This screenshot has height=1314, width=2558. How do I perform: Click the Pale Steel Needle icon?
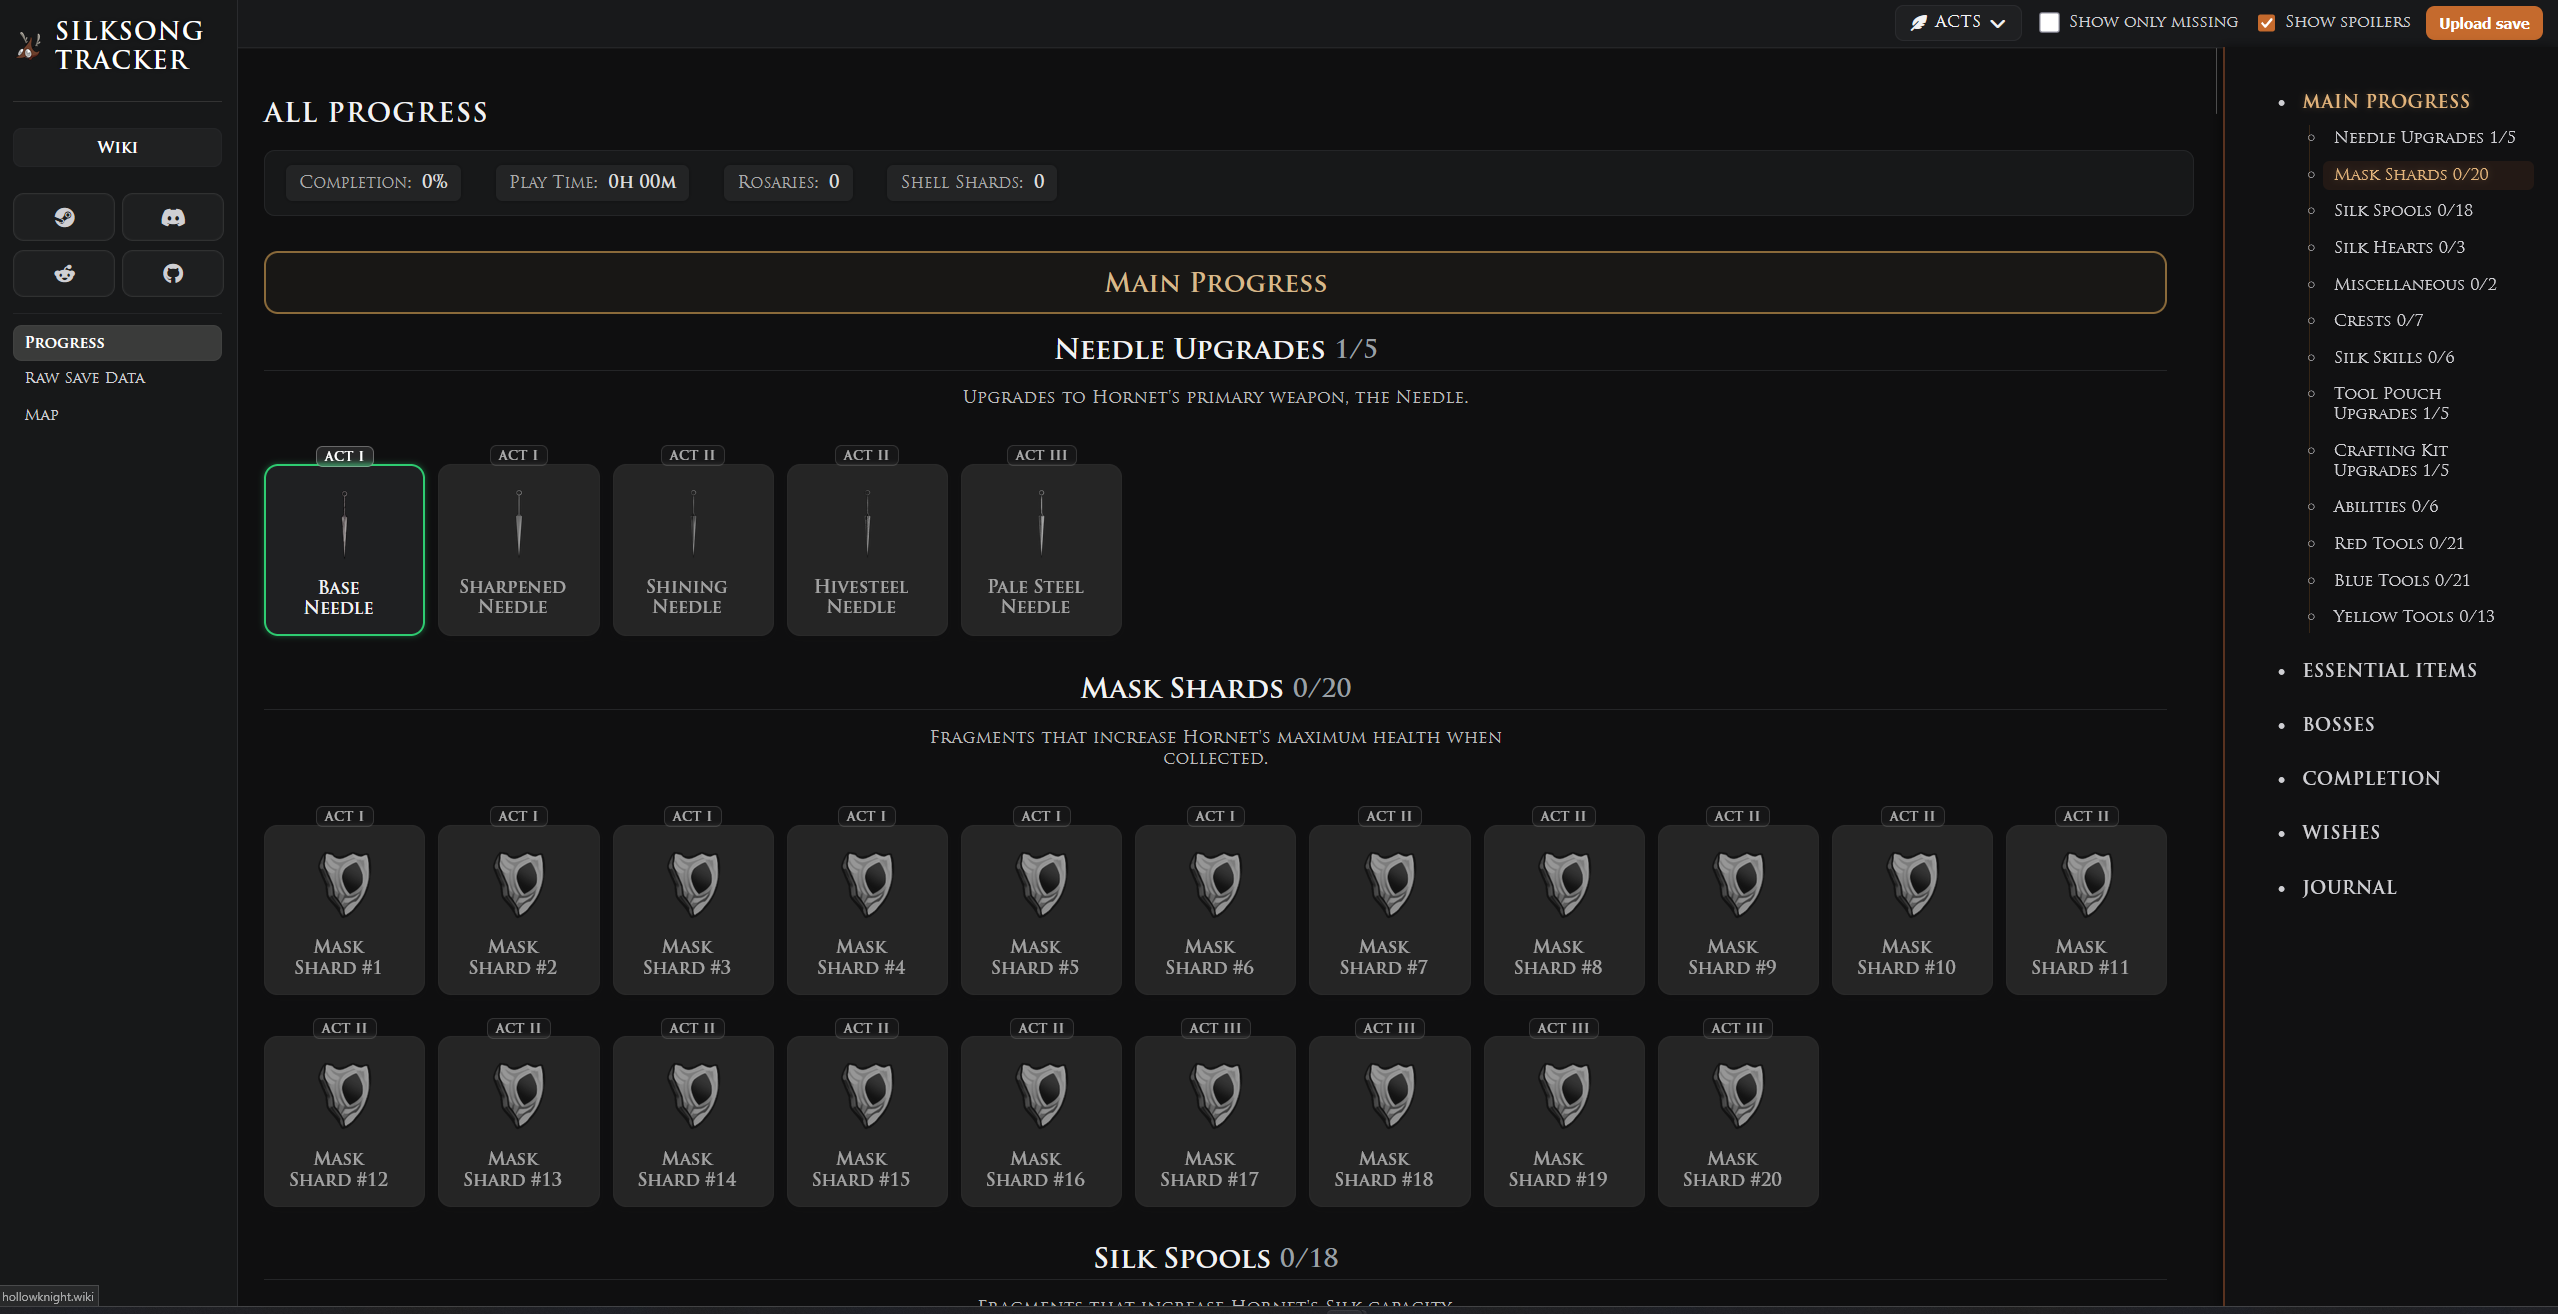click(x=1041, y=522)
